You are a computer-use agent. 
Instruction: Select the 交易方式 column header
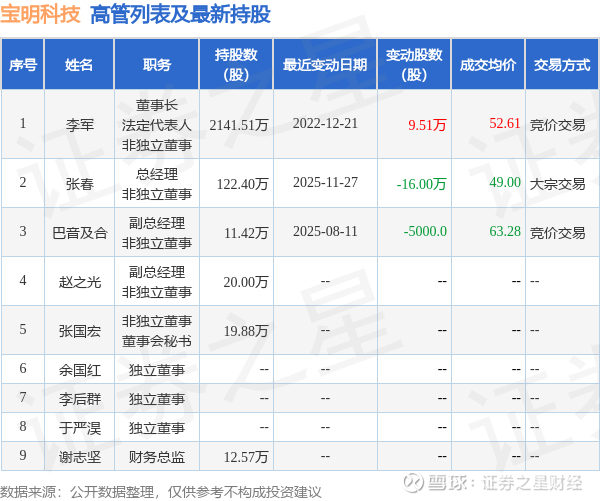[562, 64]
